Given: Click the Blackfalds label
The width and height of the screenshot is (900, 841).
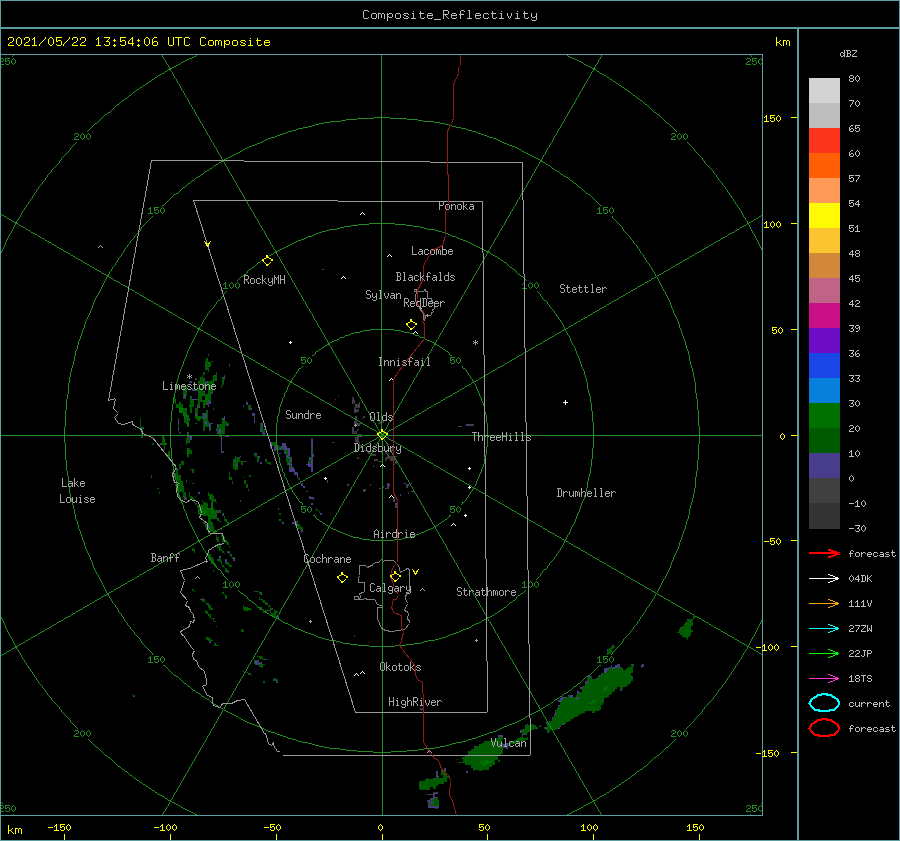Looking at the screenshot, I should pos(425,277).
